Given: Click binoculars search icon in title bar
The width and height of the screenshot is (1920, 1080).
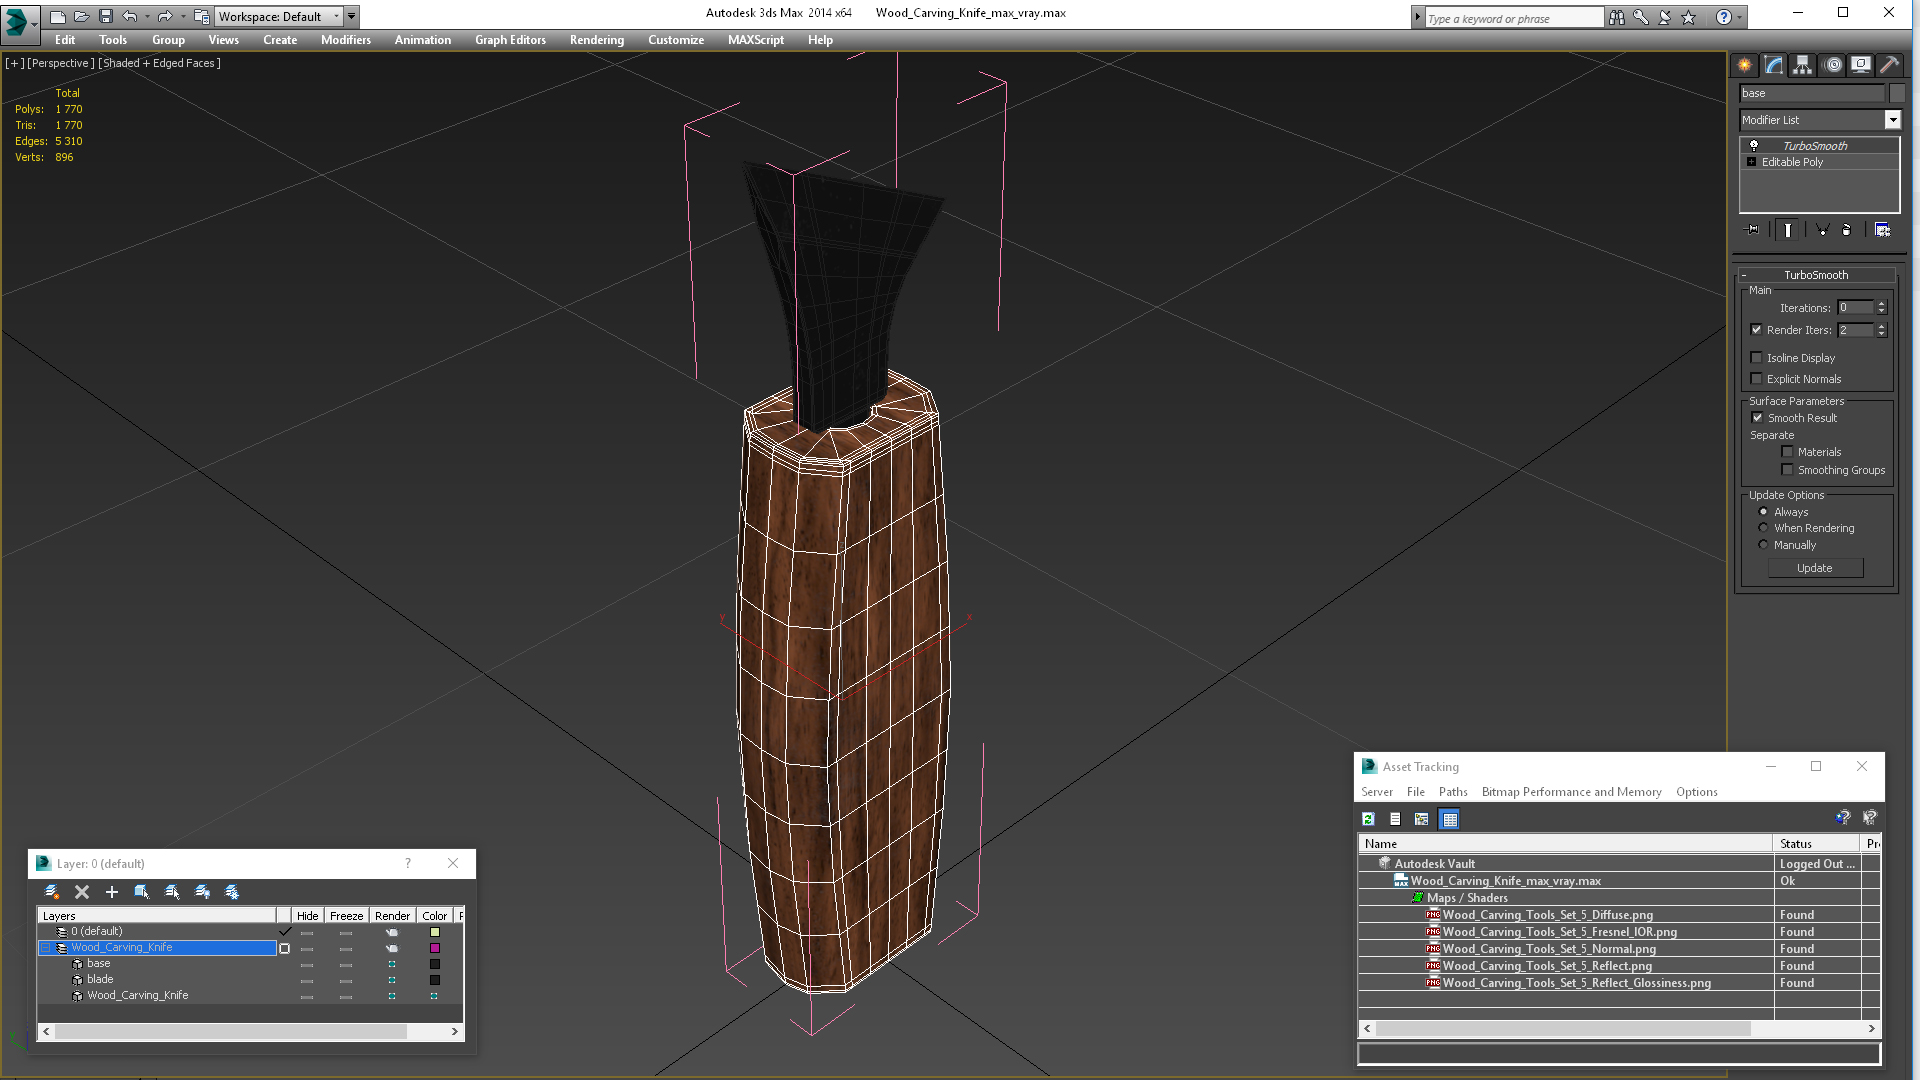Looking at the screenshot, I should tap(1617, 17).
